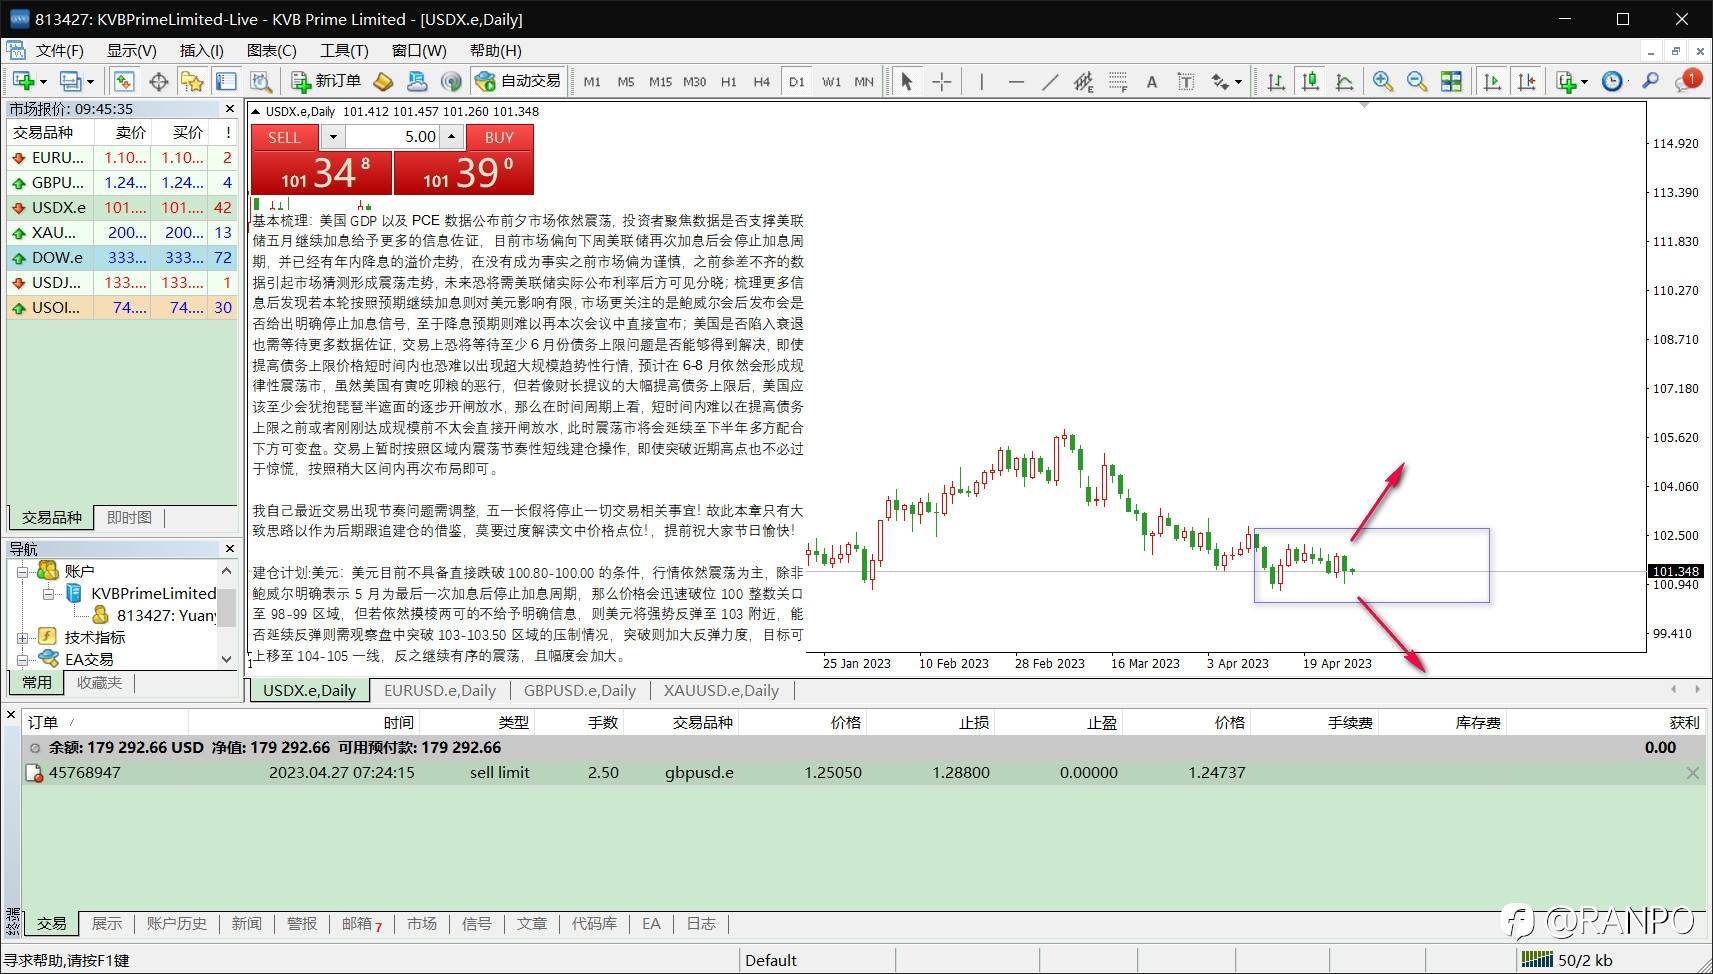Open the signals radar icon

[x=451, y=81]
